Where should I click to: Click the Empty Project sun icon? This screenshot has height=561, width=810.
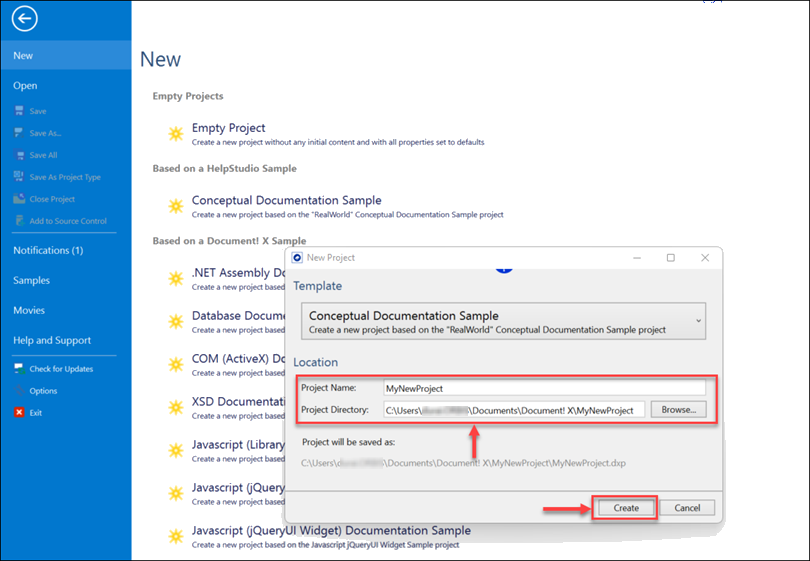click(175, 133)
